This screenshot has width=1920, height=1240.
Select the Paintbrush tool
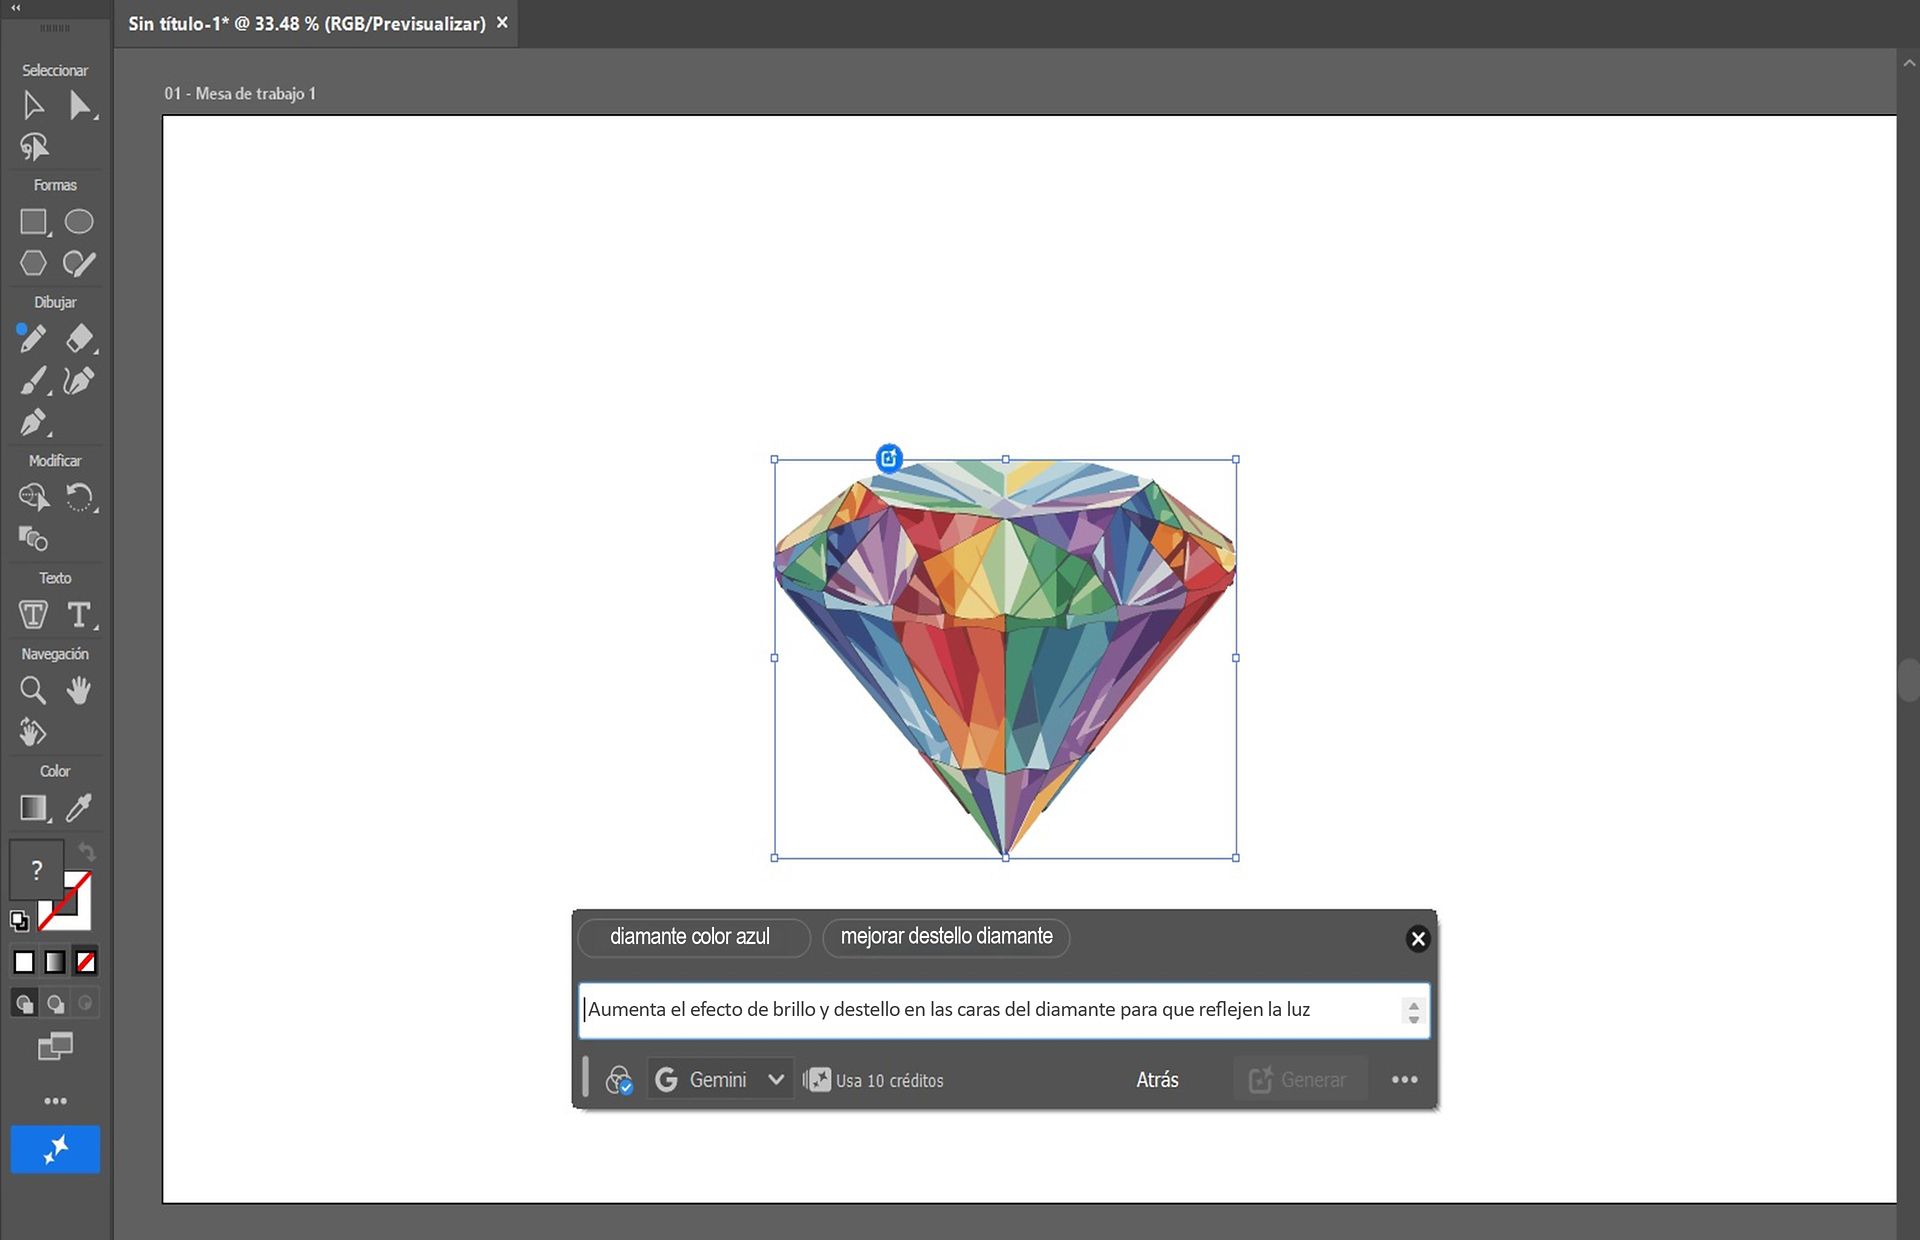coord(33,381)
